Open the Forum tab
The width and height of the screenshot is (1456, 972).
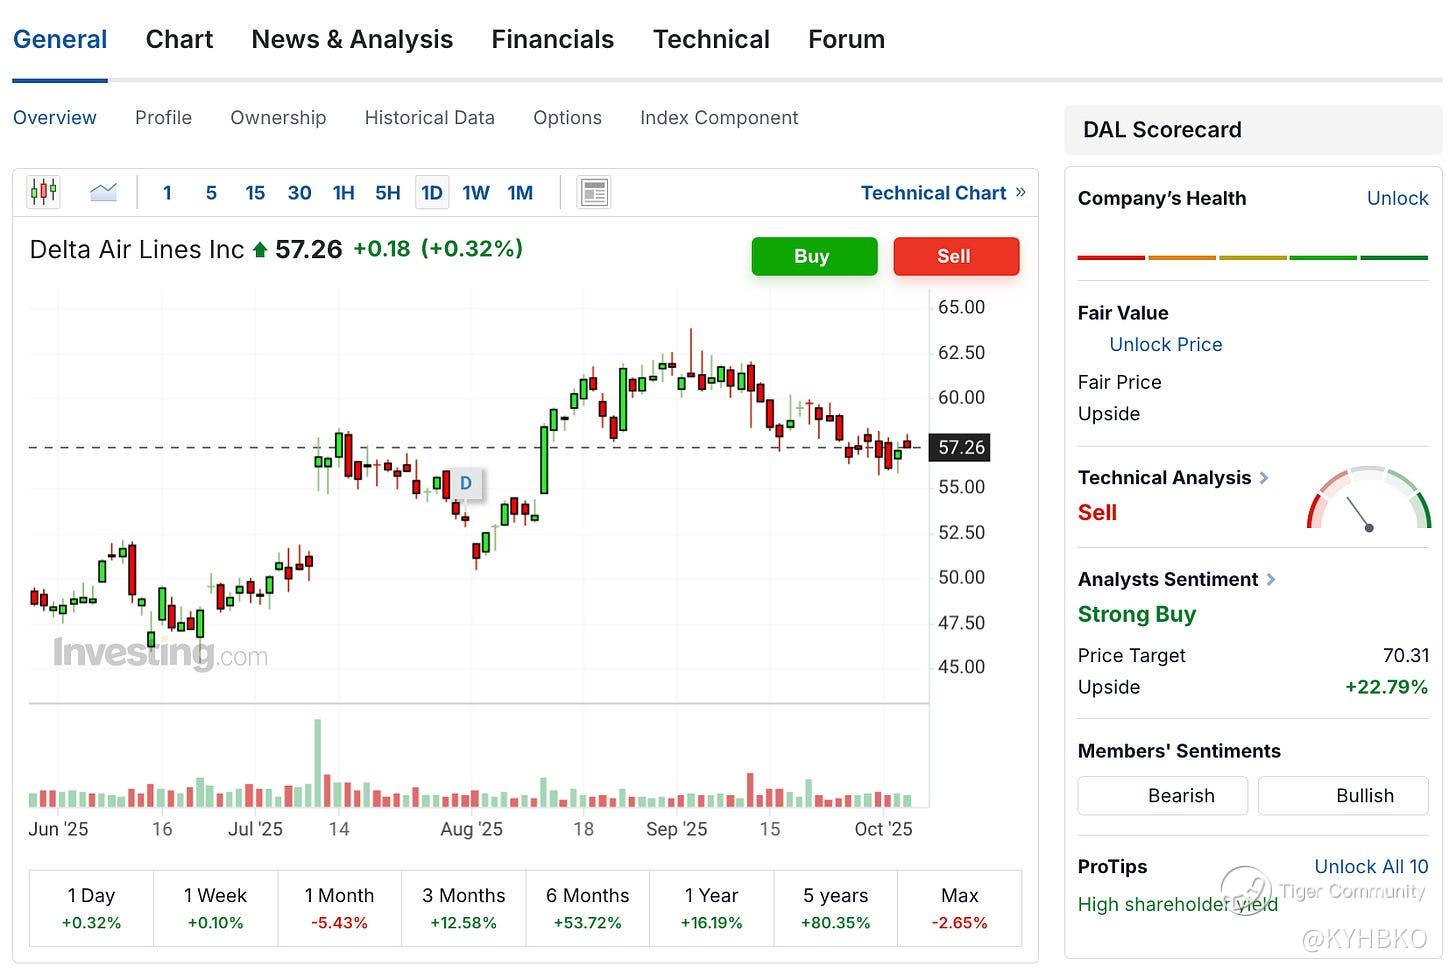tap(847, 40)
